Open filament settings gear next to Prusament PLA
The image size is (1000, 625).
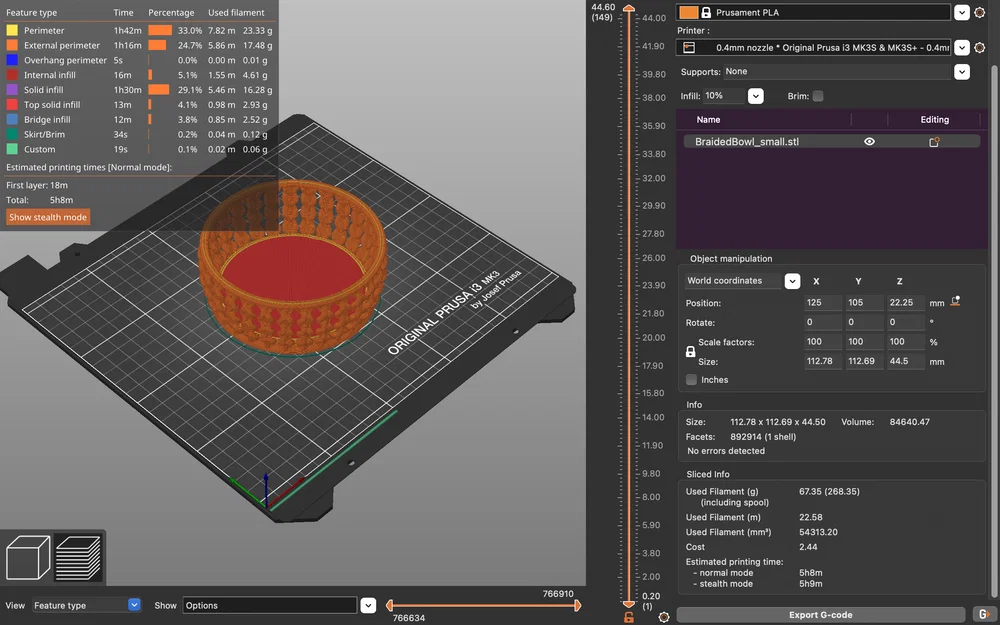pos(978,13)
